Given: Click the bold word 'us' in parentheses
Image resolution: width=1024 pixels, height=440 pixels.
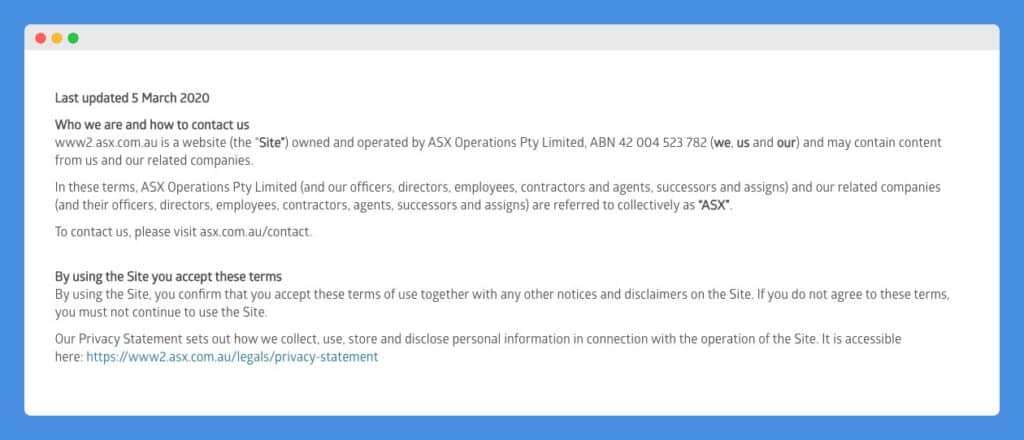Looking at the screenshot, I should coord(743,143).
